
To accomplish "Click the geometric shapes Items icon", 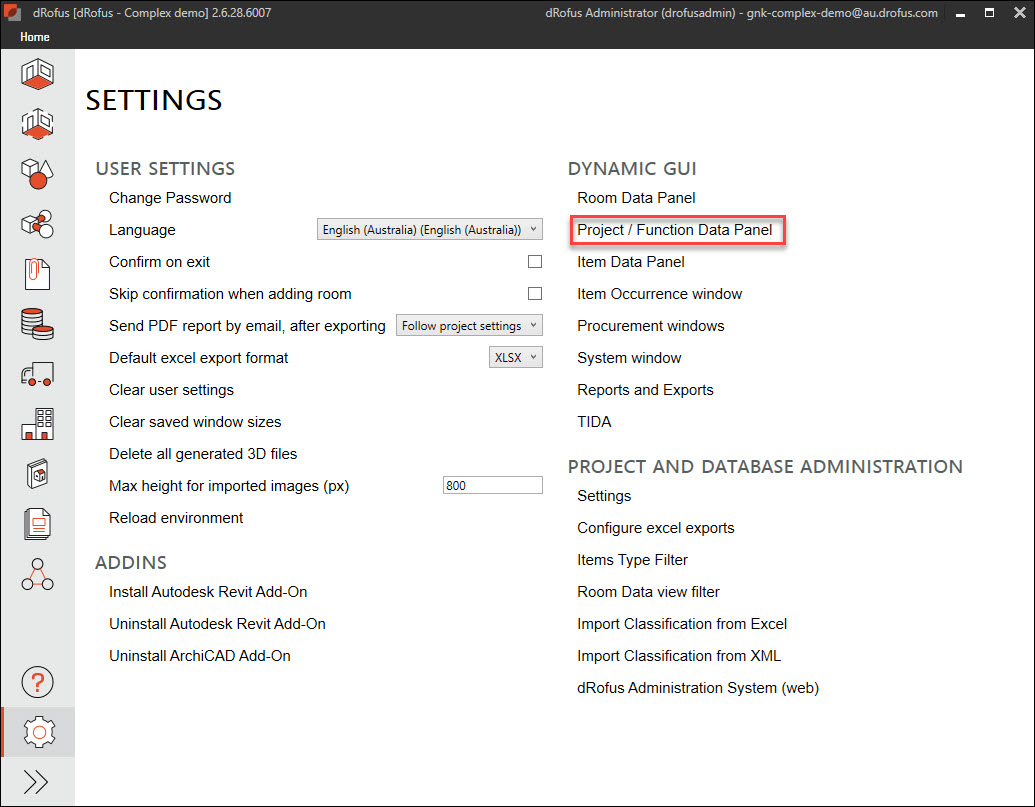I will click(37, 174).
